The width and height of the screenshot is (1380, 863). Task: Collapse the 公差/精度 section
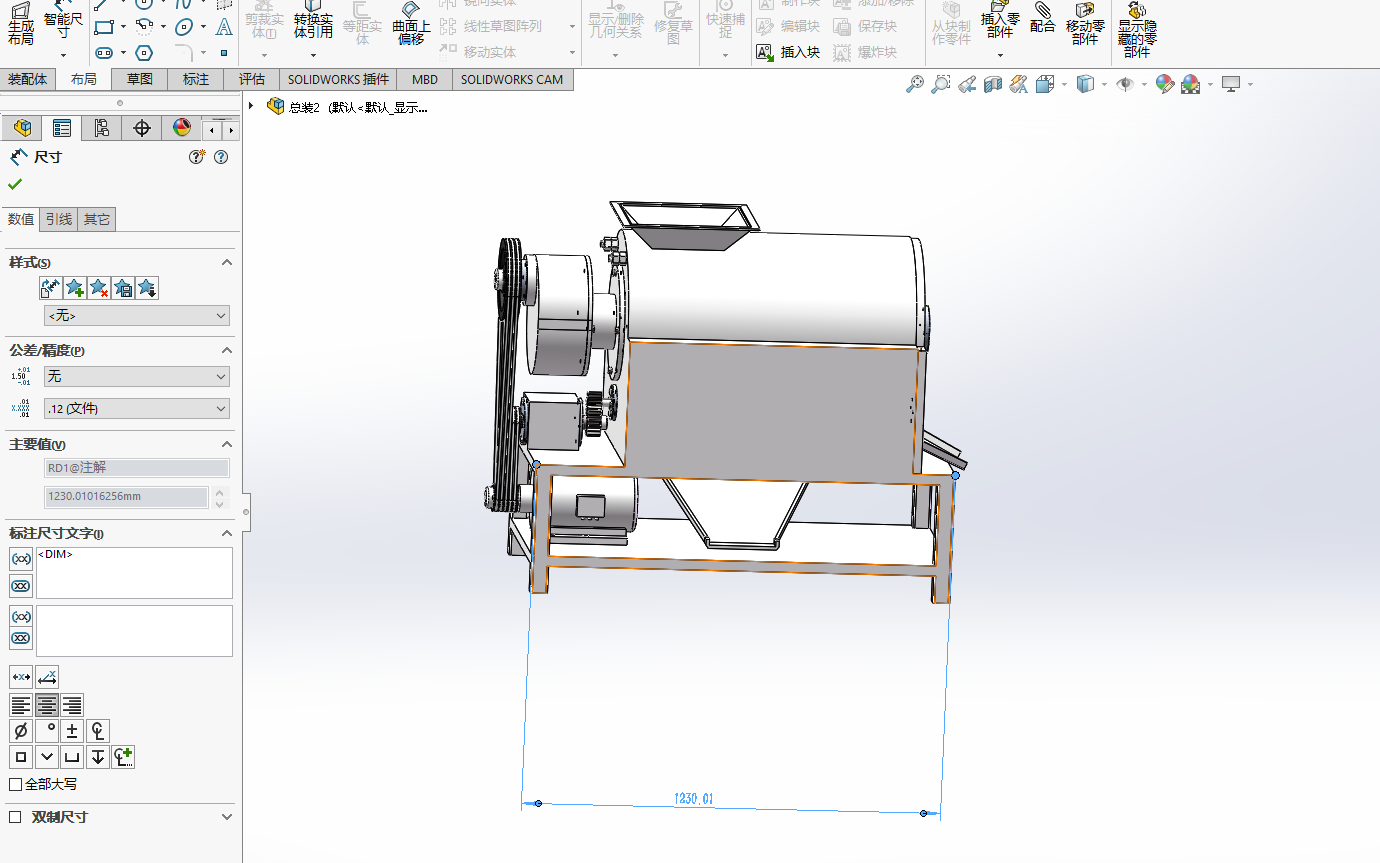(226, 350)
